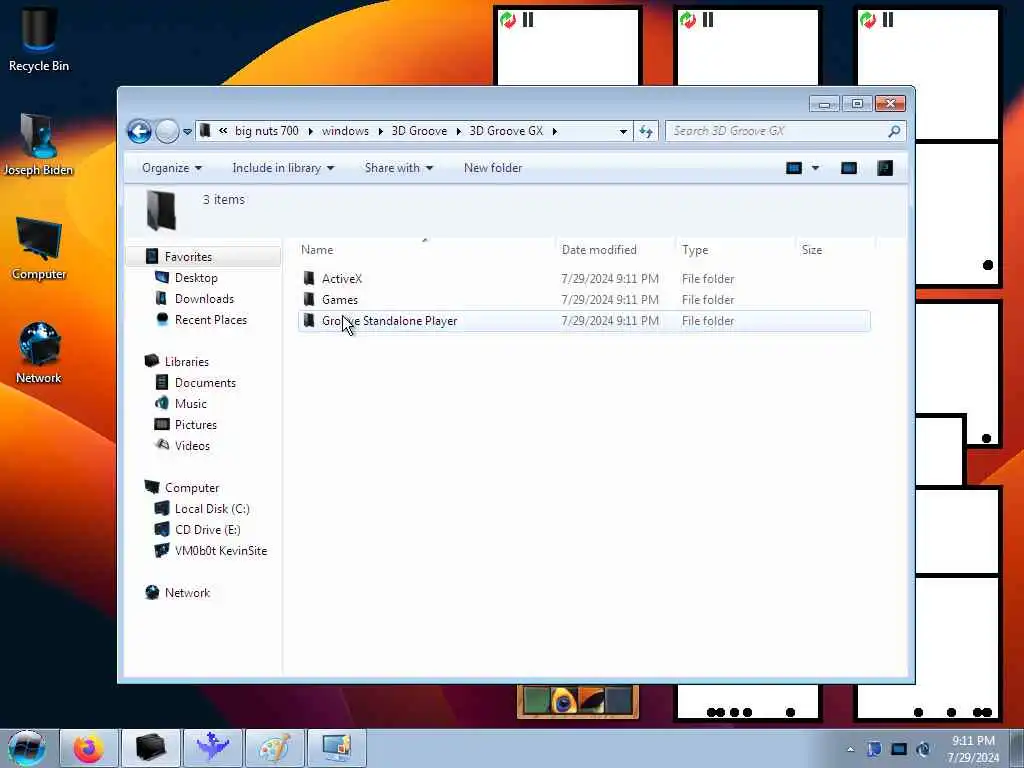Expand the arrow after 'windows' breadcrumb
Screen dimensions: 1024x768
pyautogui.click(x=380, y=131)
